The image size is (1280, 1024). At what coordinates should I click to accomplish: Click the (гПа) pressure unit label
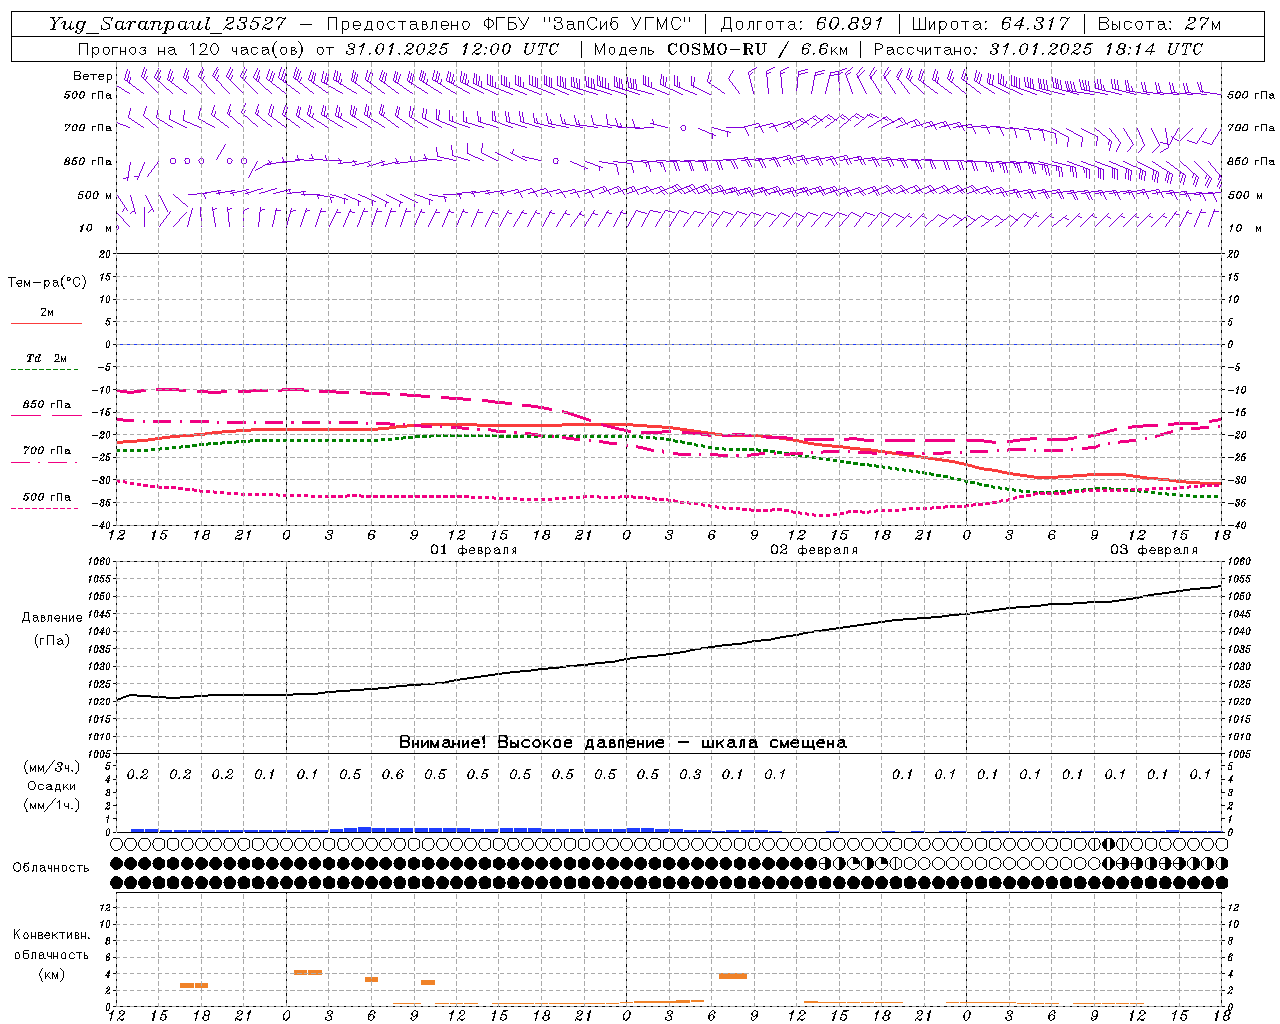[x=52, y=640]
